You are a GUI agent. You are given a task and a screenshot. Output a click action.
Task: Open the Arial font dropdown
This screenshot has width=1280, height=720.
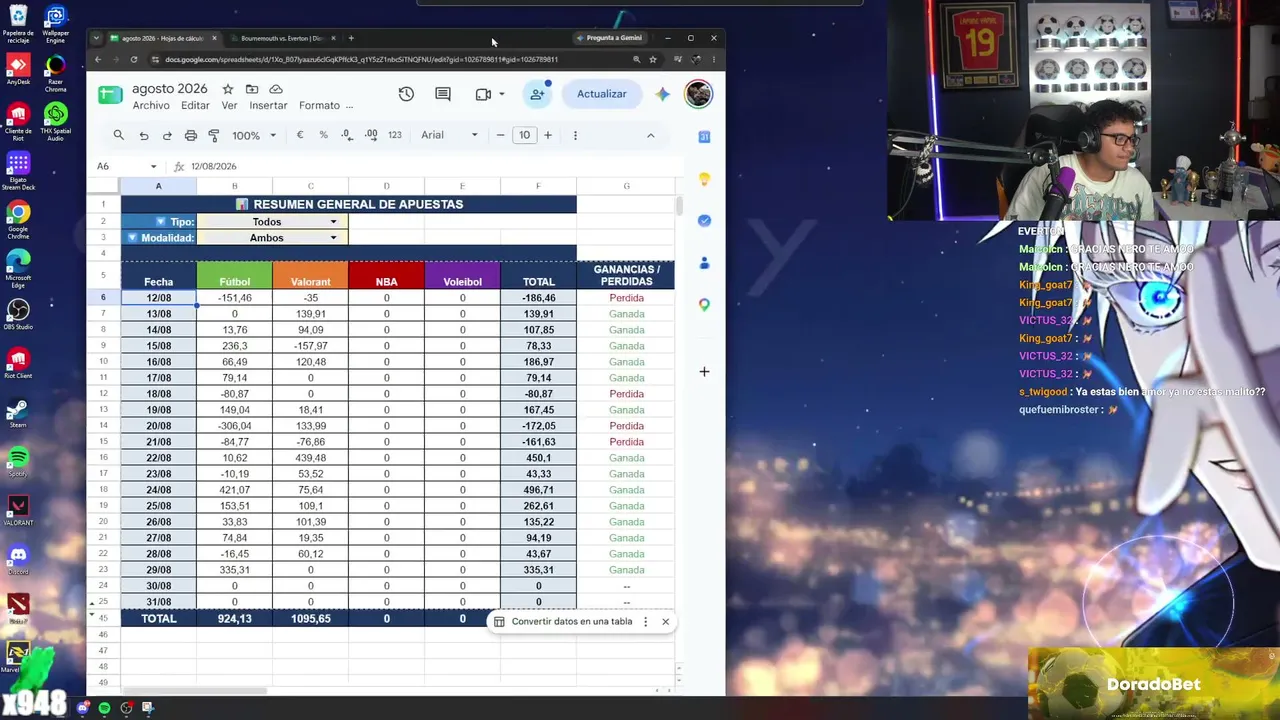[449, 135]
